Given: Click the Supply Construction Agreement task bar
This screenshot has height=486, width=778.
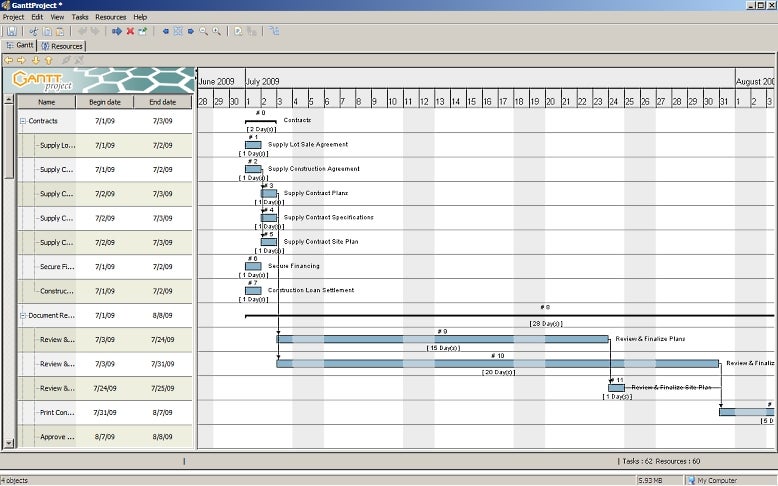Looking at the screenshot, I should click(253, 169).
